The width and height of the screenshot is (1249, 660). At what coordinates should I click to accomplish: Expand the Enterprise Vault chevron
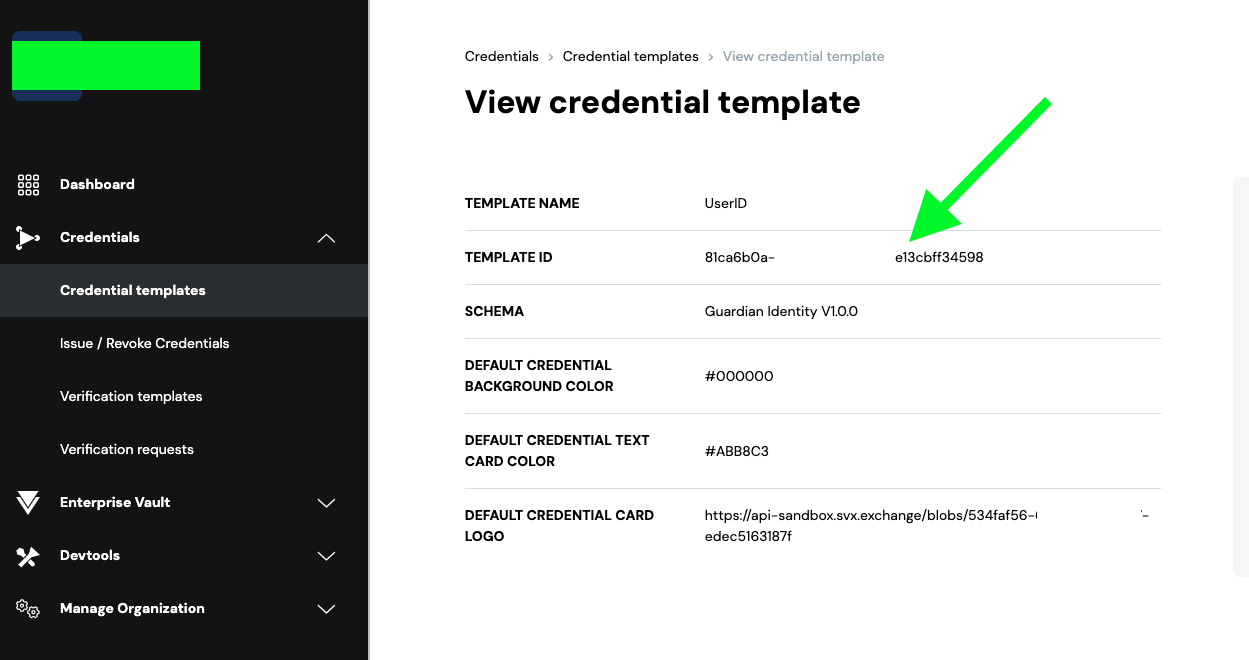click(326, 503)
